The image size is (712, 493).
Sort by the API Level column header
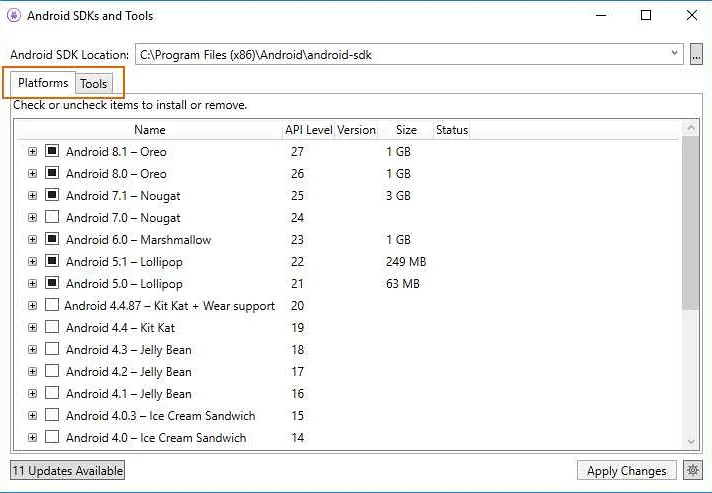click(309, 130)
